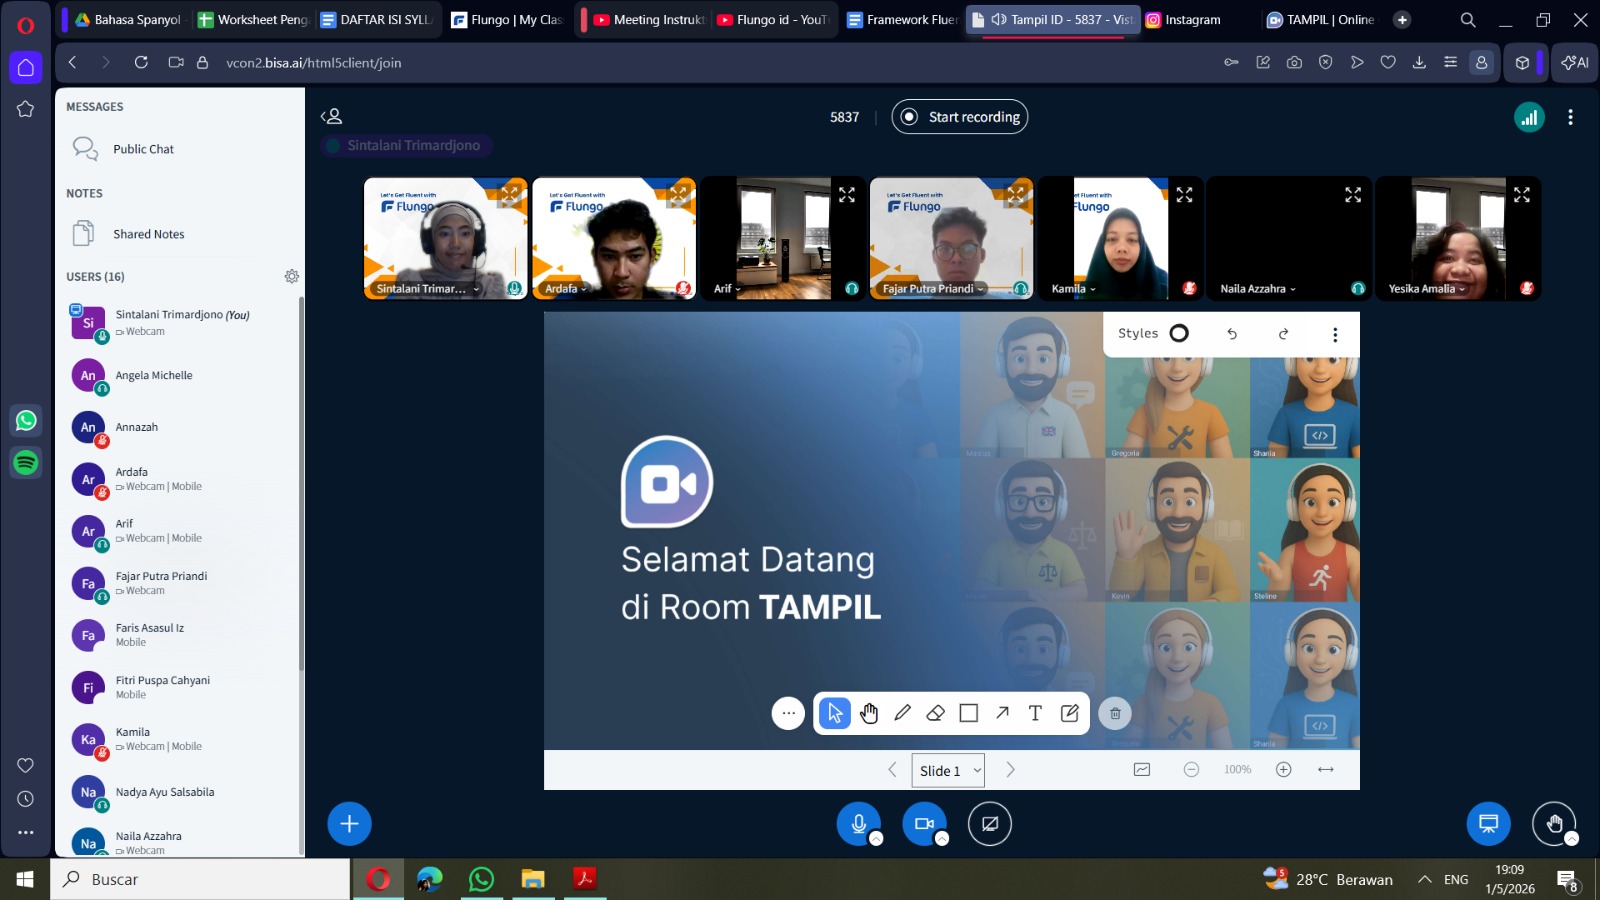
Task: Open the Slide 1 dropdown selector
Action: coord(948,770)
